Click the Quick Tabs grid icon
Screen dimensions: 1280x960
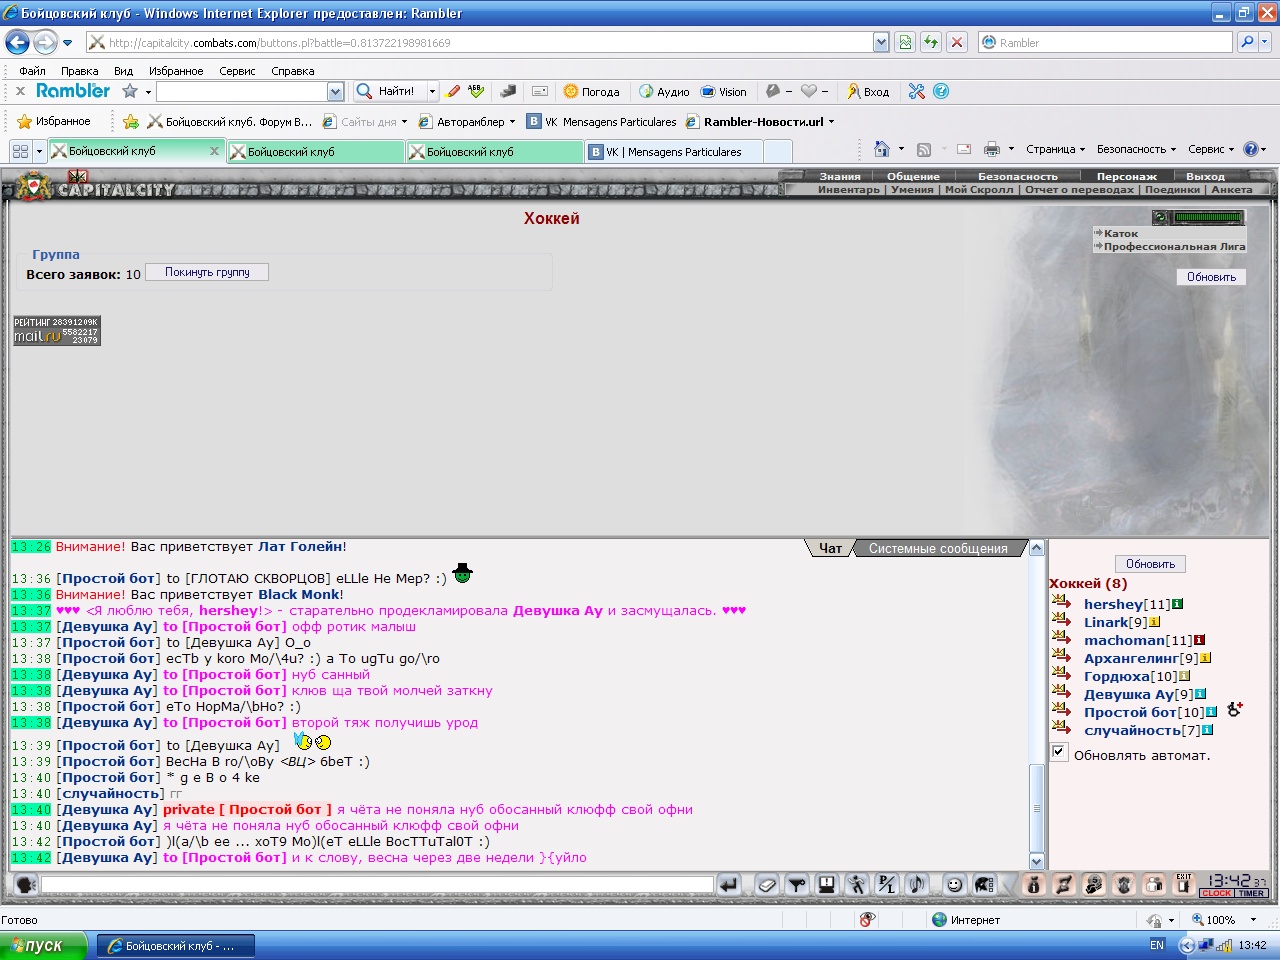click(20, 151)
